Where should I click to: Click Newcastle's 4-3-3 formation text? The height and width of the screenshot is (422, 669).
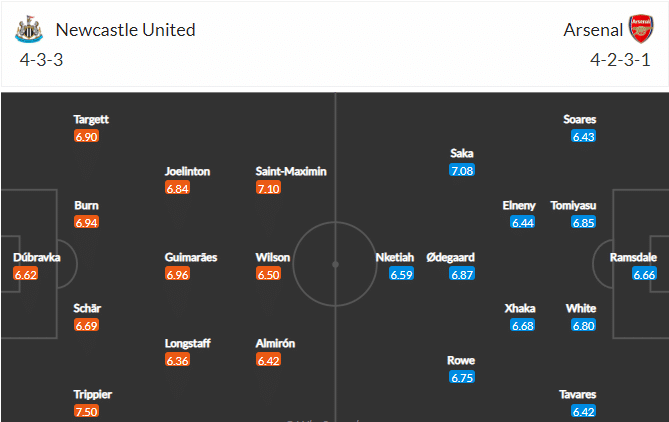coord(41,60)
